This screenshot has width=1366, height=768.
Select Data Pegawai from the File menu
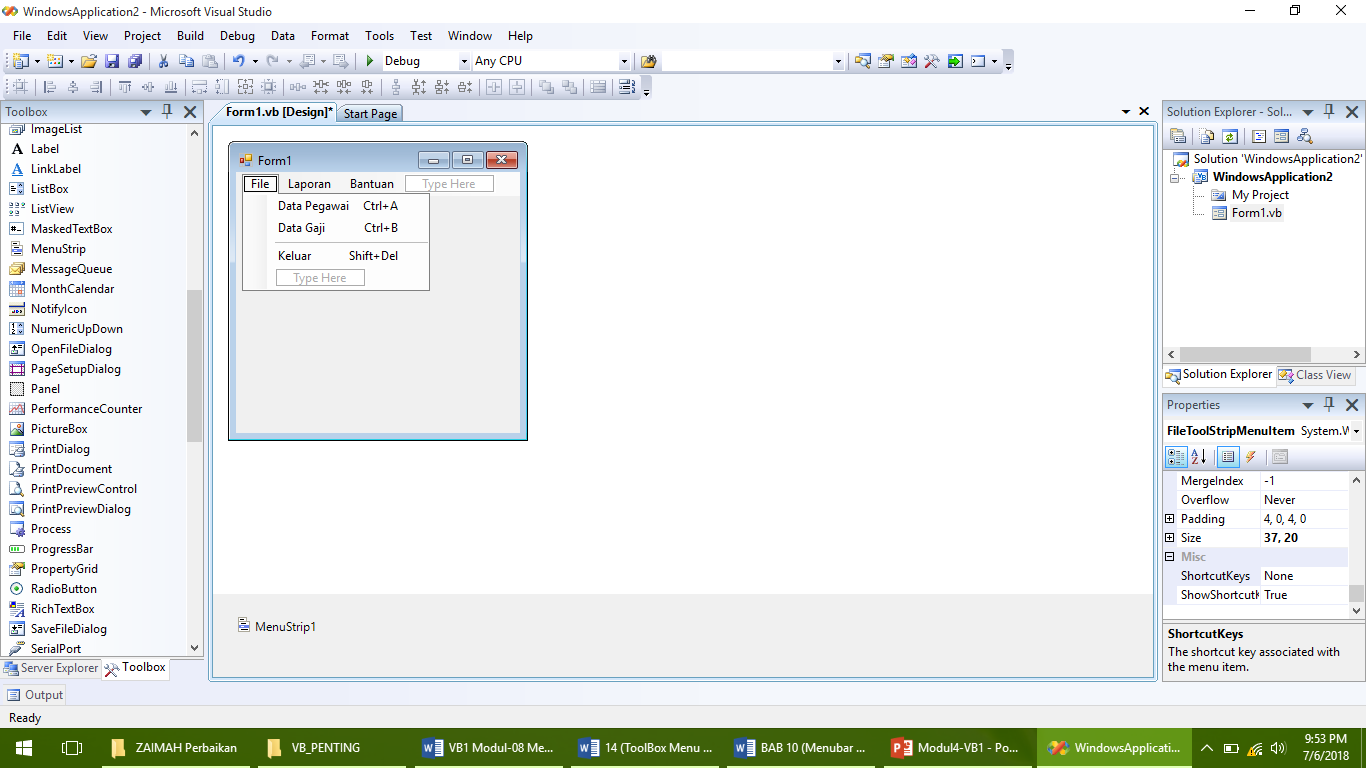(x=312, y=205)
